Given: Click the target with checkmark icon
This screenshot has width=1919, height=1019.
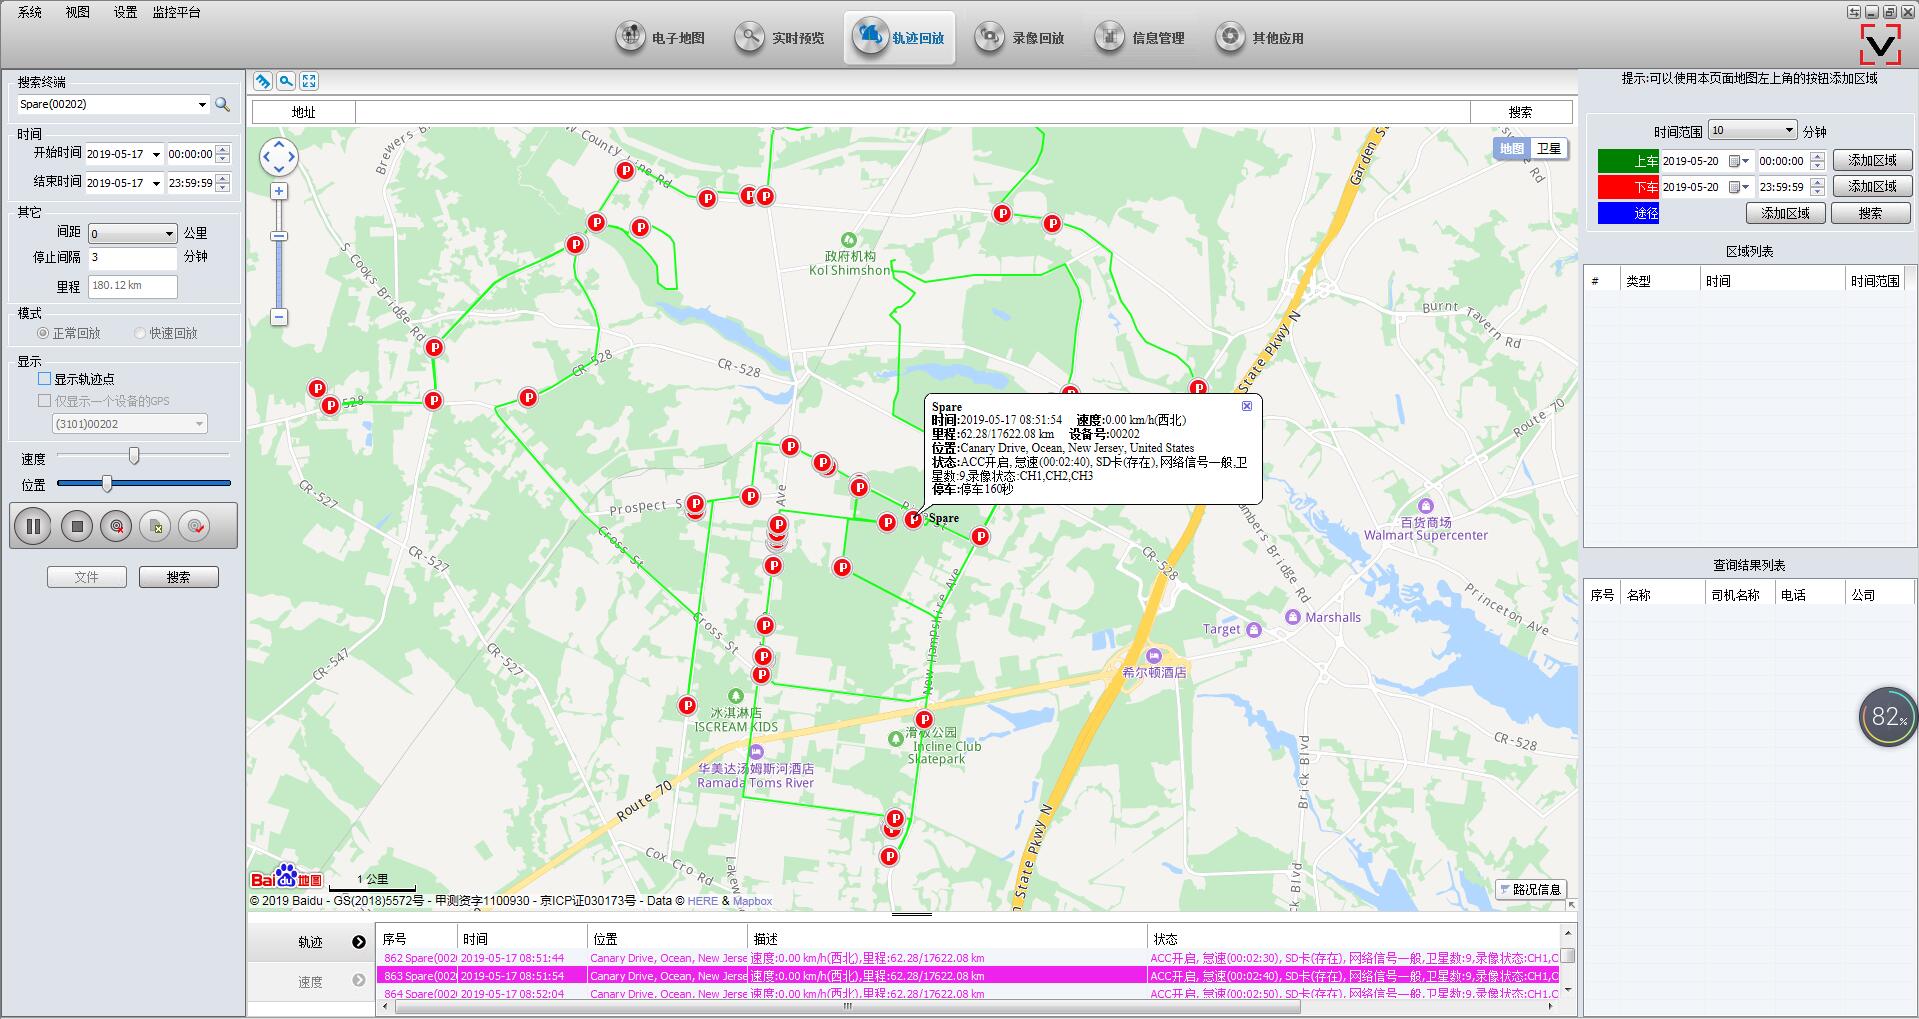Looking at the screenshot, I should tap(195, 526).
